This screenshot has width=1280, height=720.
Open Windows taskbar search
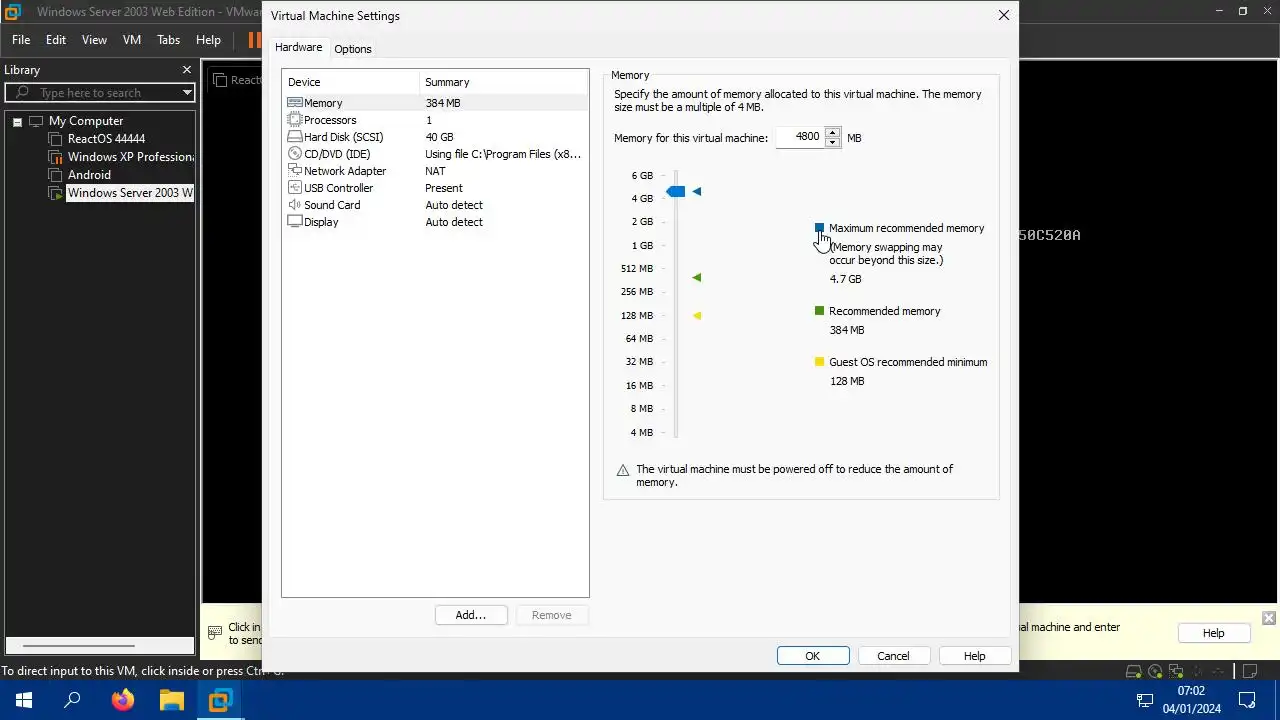tap(72, 700)
